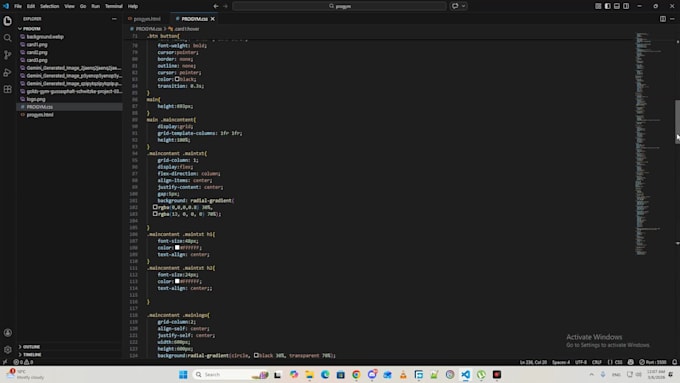
Task: Open the Selection menu
Action: (49, 6)
